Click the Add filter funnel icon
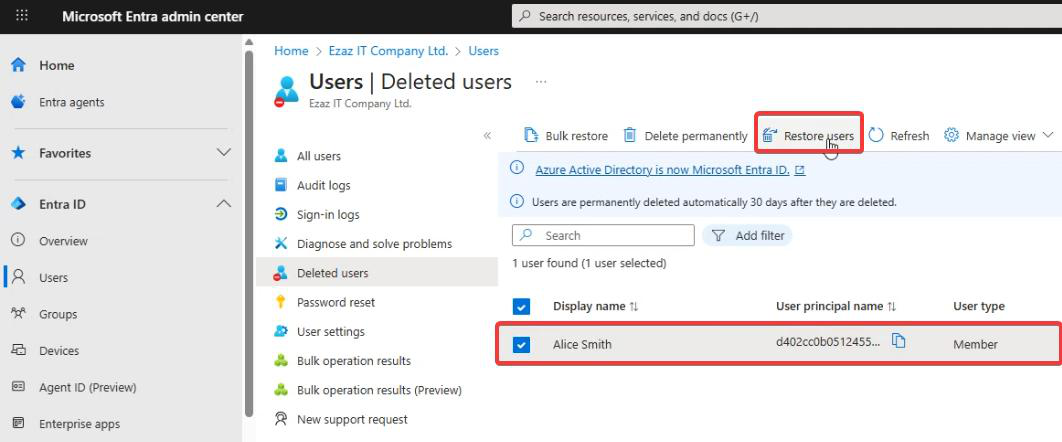The width and height of the screenshot is (1062, 442). click(x=719, y=236)
